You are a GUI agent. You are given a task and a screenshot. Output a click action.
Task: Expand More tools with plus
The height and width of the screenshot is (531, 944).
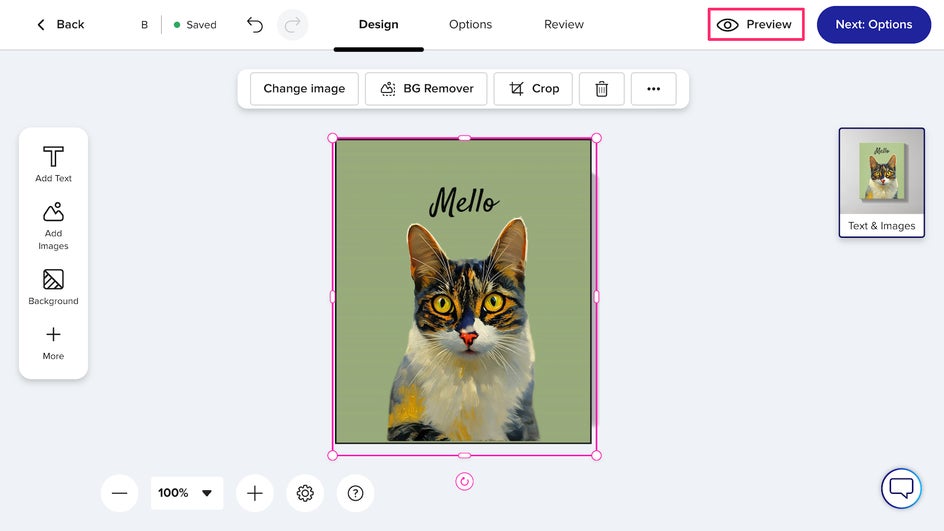click(54, 343)
